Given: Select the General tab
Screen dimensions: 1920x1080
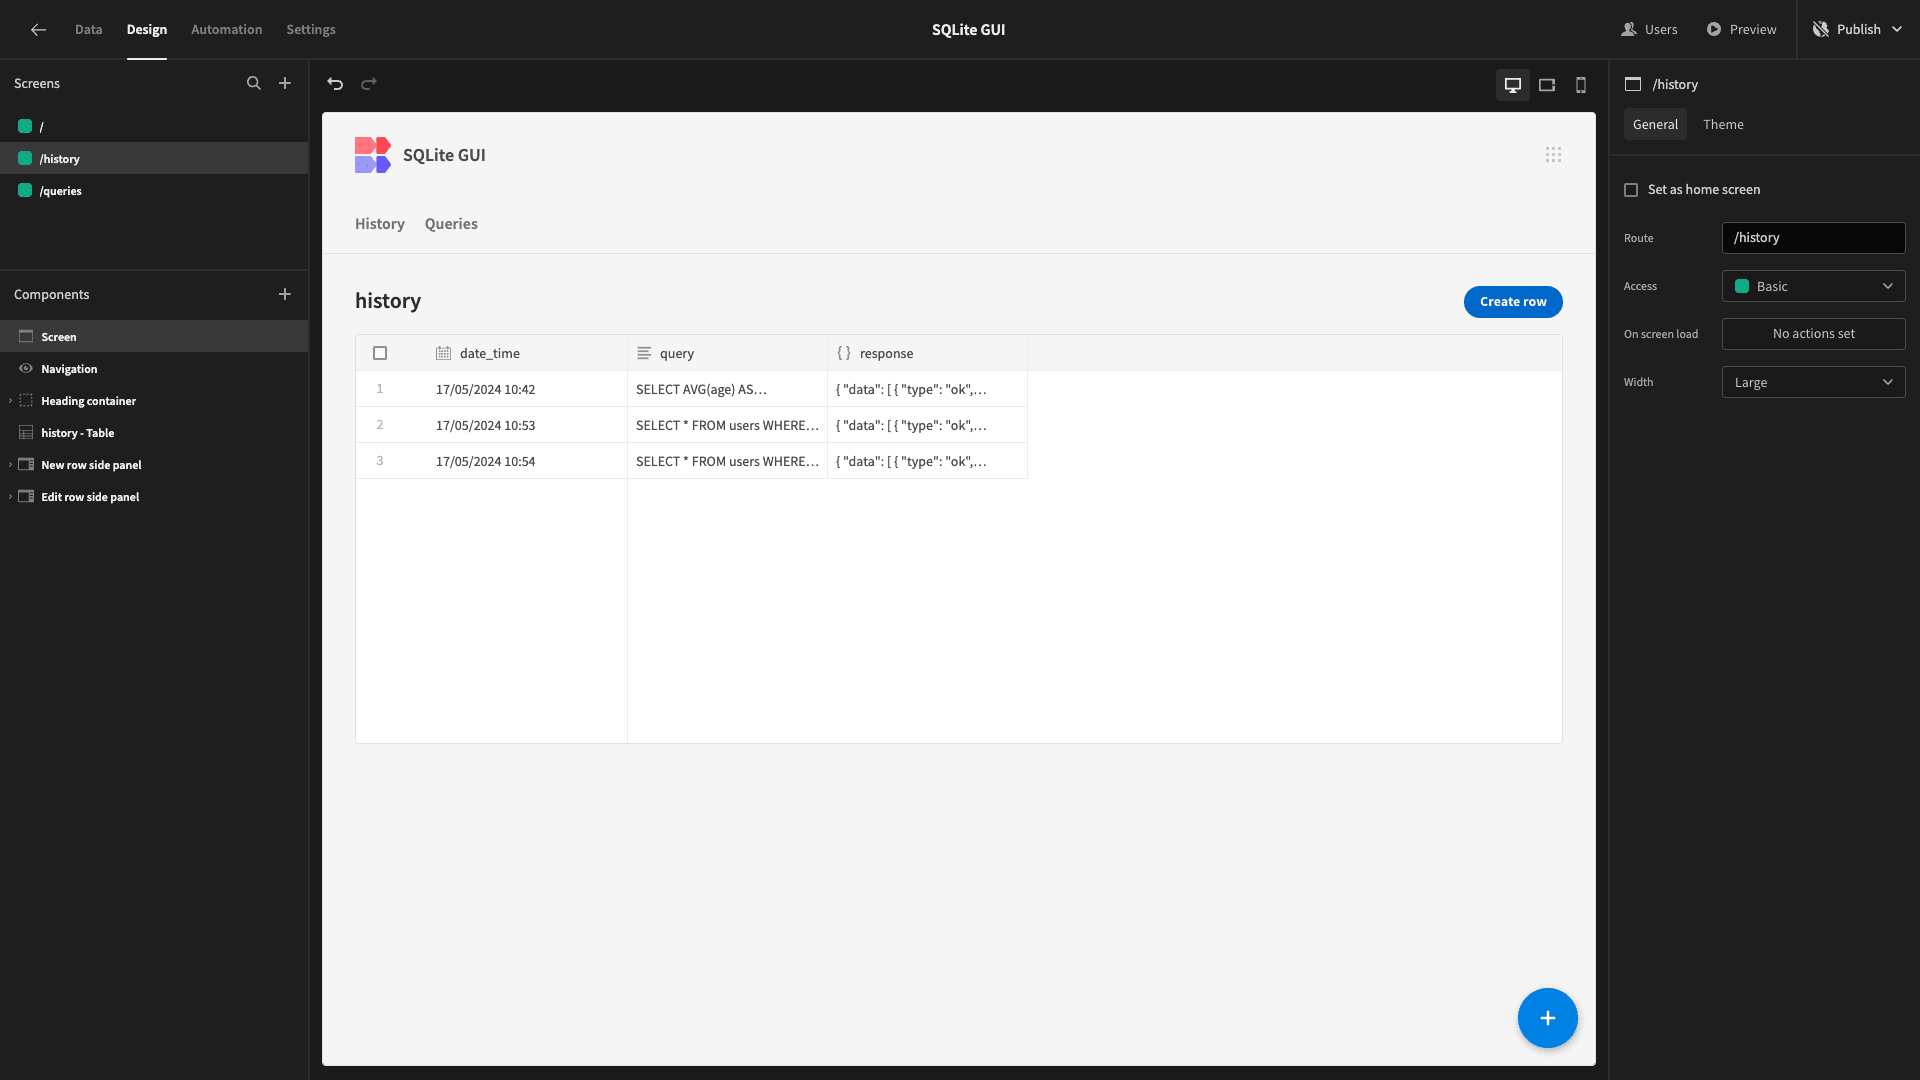Looking at the screenshot, I should [1655, 124].
